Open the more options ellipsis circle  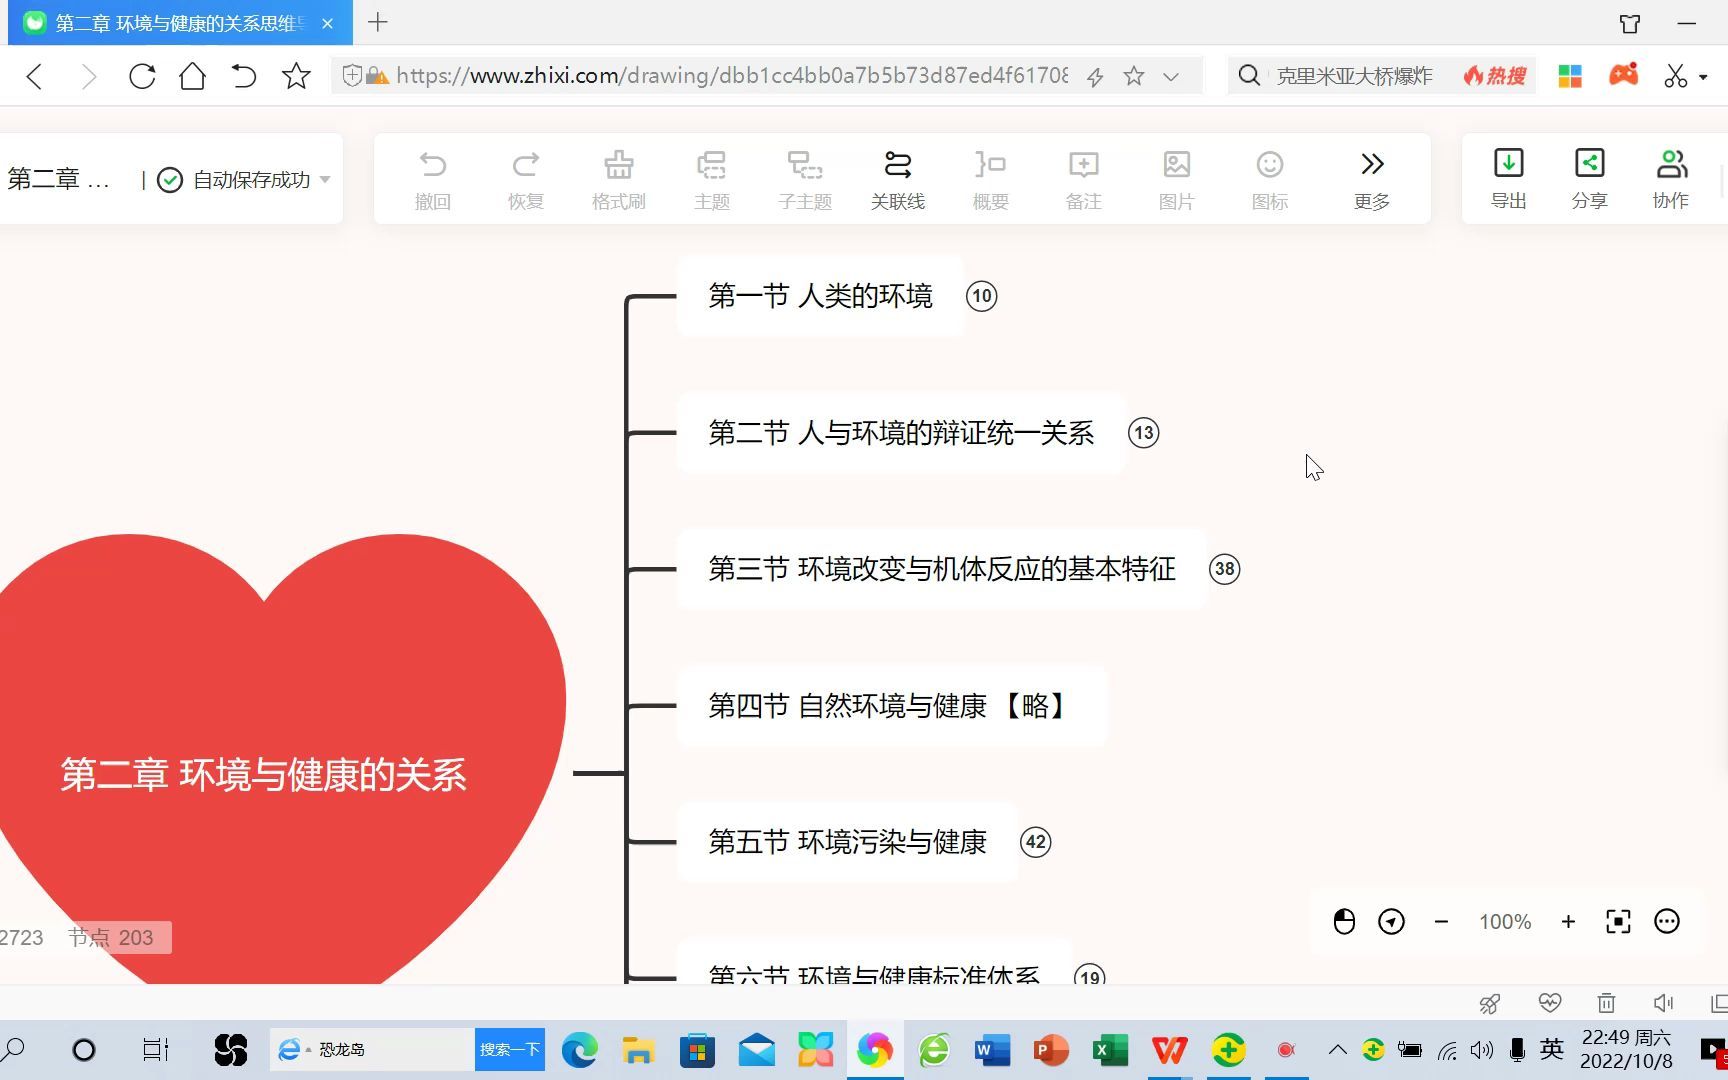[x=1666, y=922]
